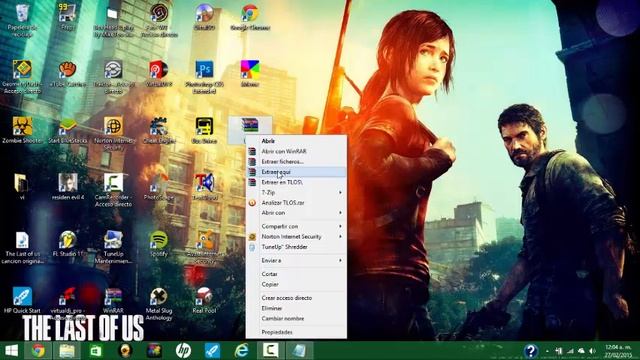This screenshot has width=640, height=360.
Task: Expand the 'Enviar a' submenu
Action: click(296, 260)
